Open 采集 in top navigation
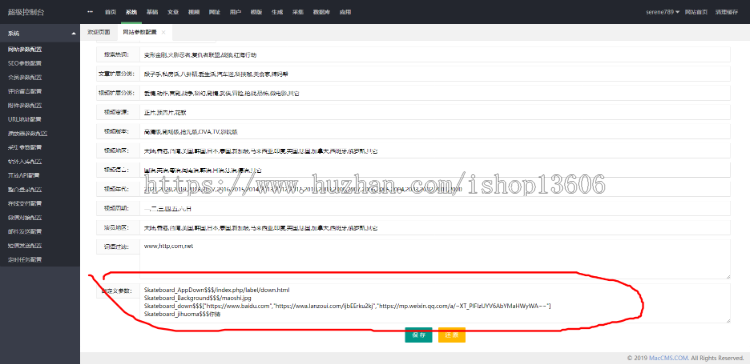750x364 pixels. (x=297, y=12)
